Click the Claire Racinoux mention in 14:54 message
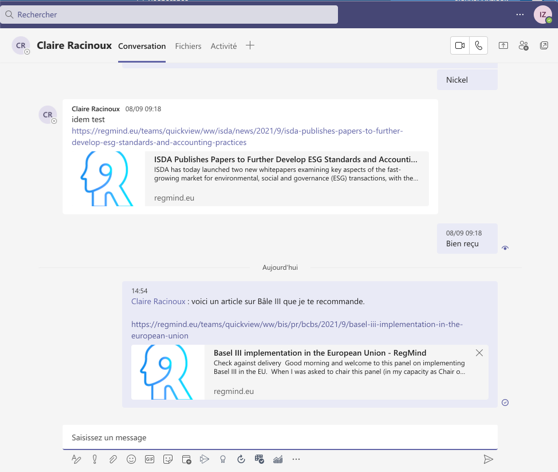 tap(158, 301)
